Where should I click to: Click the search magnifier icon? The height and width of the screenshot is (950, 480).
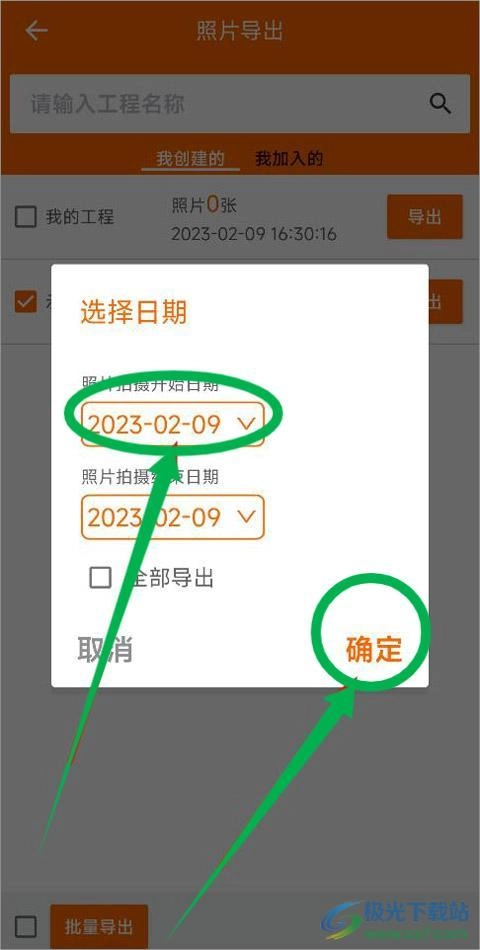(x=441, y=104)
